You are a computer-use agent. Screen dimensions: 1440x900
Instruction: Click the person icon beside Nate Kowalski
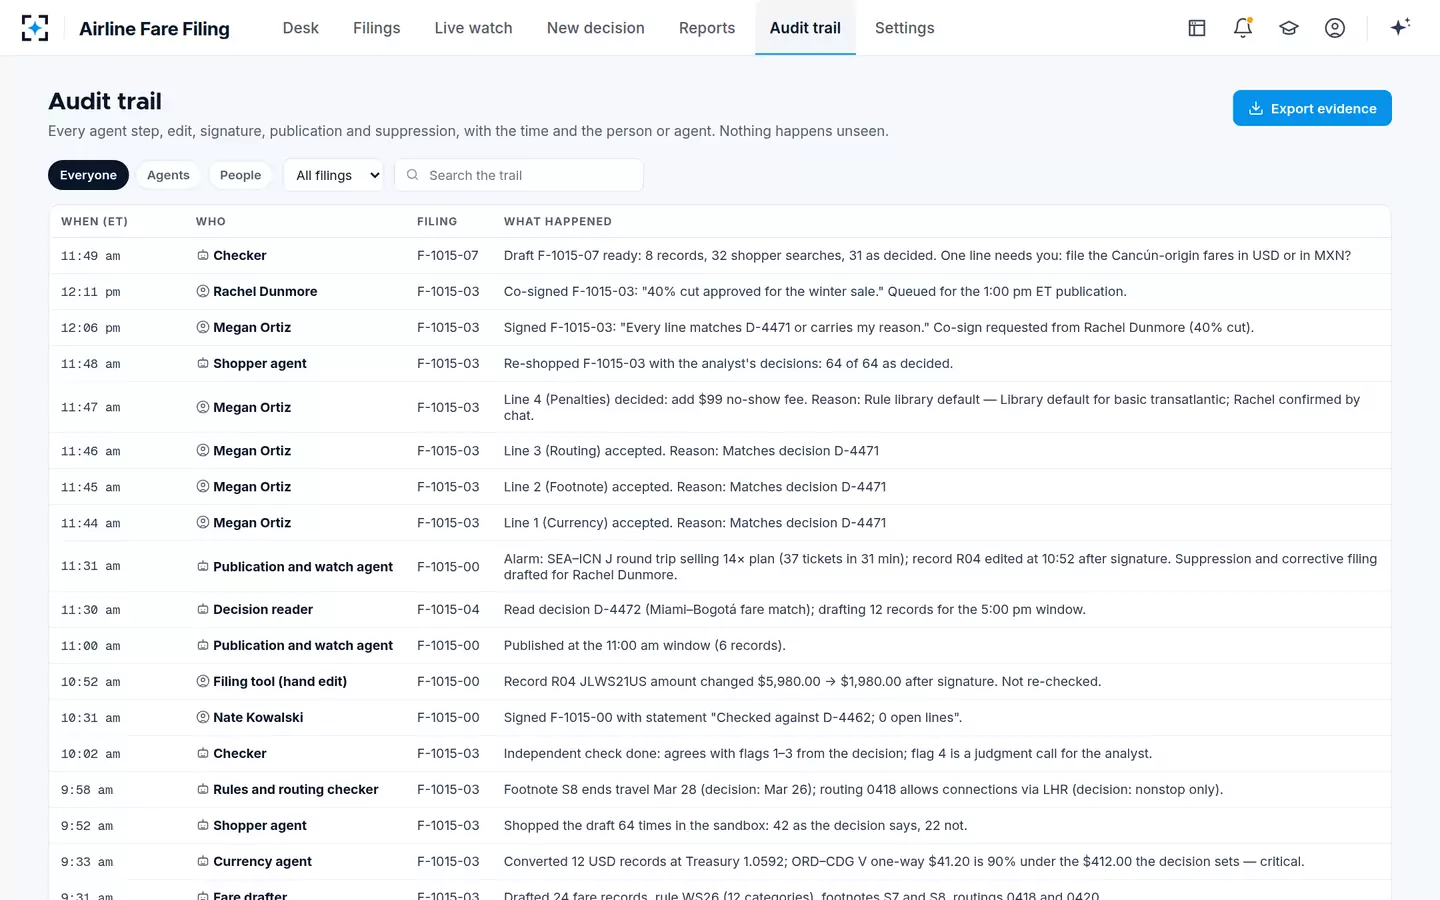click(203, 717)
